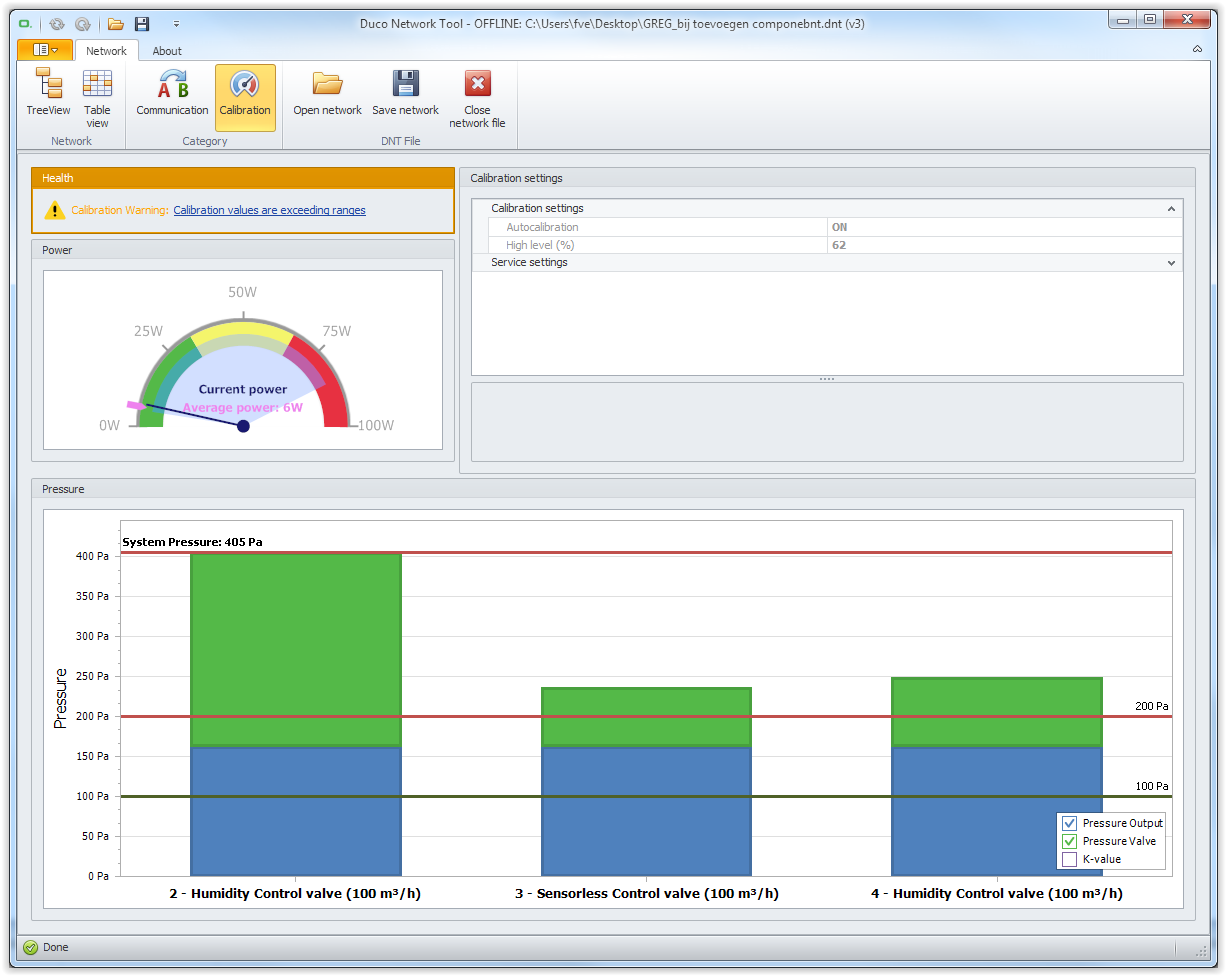Screen dimensions: 1226x976
Task: Click the green bar segment of valve 2
Action: pyautogui.click(x=296, y=650)
